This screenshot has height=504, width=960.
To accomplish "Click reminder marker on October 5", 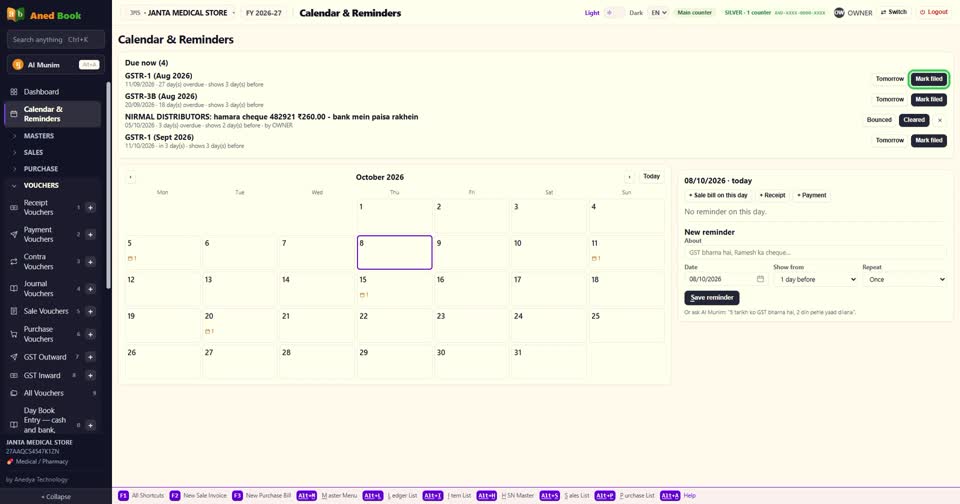I will [x=132, y=258].
